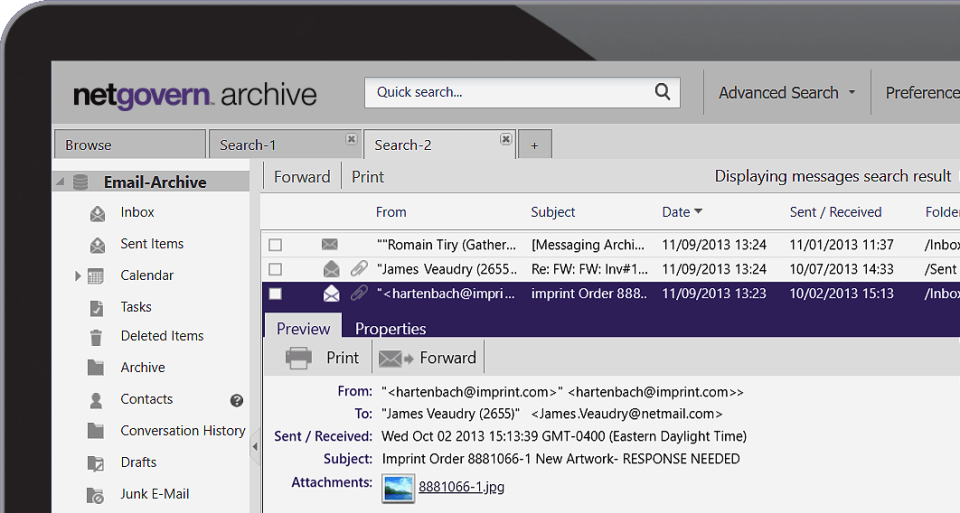The width and height of the screenshot is (960, 513).
Task: Tick the checkbox for Romain Tiry message
Action: 276,245
